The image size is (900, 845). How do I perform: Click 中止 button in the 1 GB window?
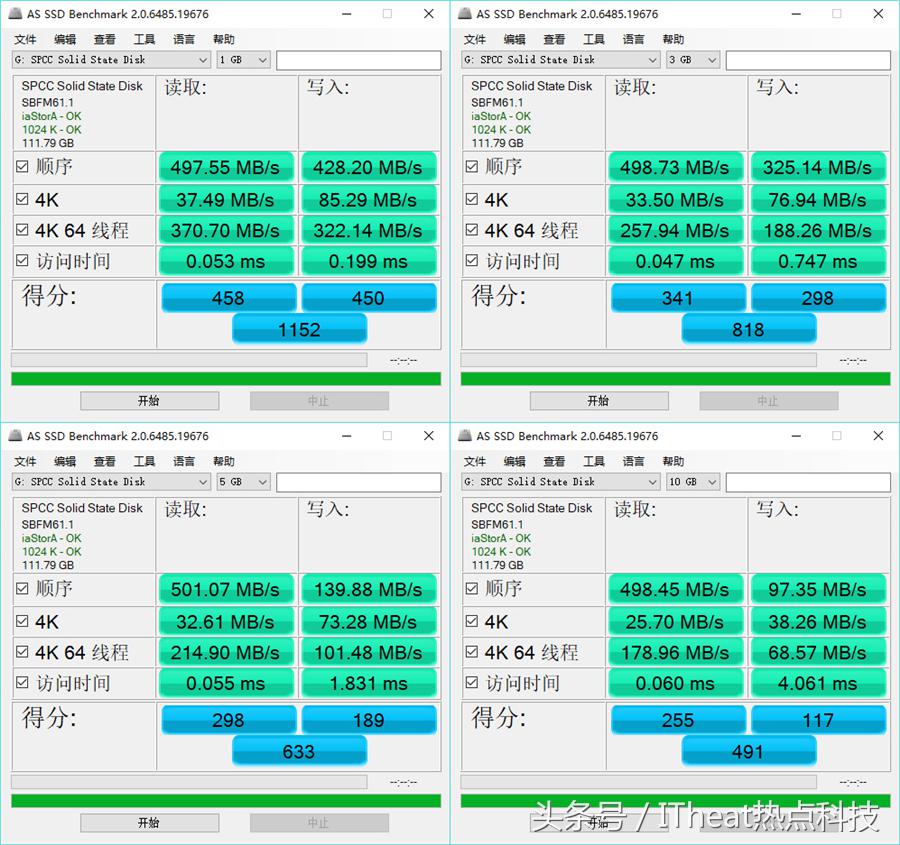point(319,401)
